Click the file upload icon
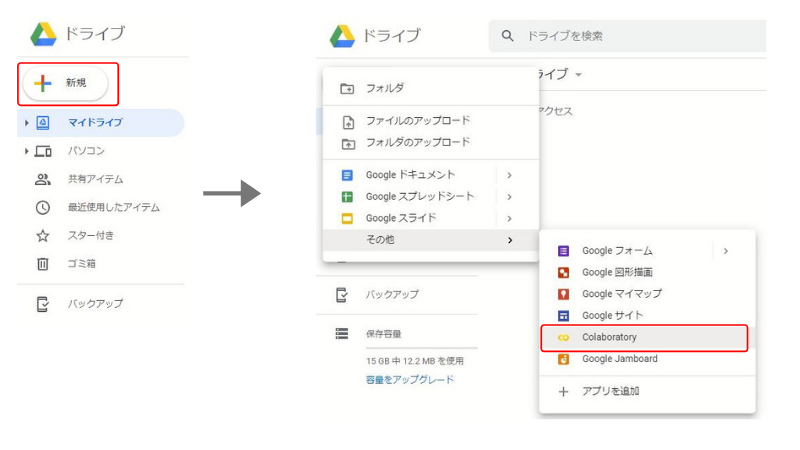Viewport: 800px width, 450px height. tap(348, 122)
